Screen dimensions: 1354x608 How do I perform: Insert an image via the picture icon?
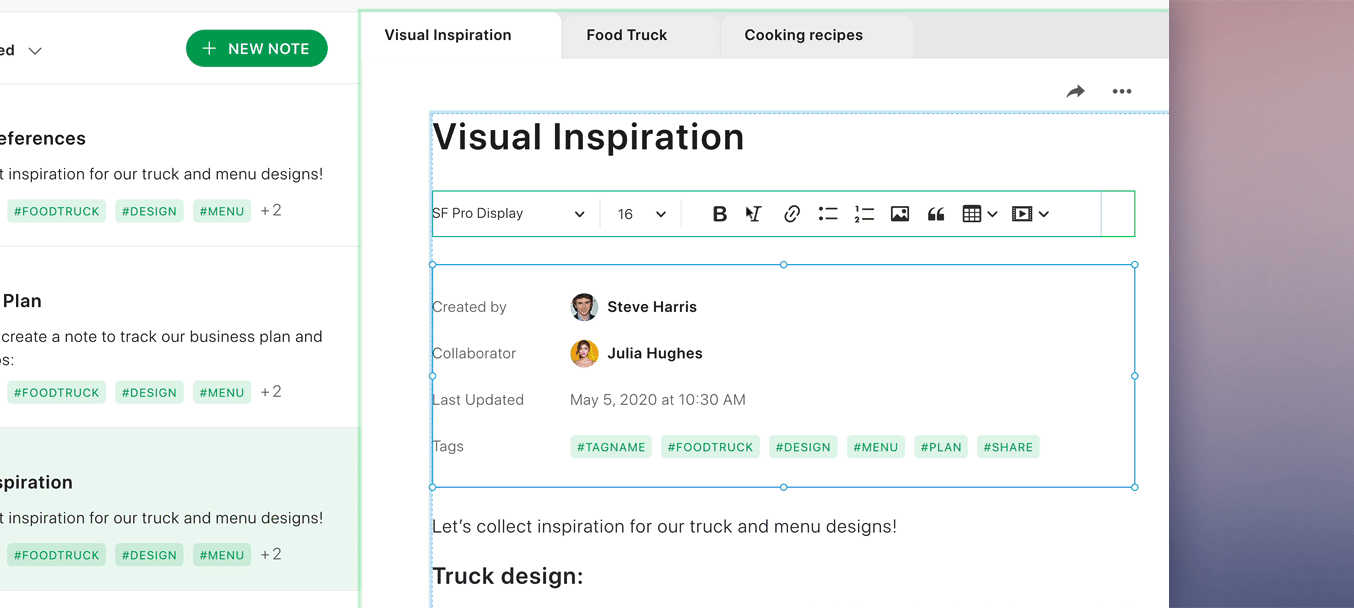coord(900,214)
